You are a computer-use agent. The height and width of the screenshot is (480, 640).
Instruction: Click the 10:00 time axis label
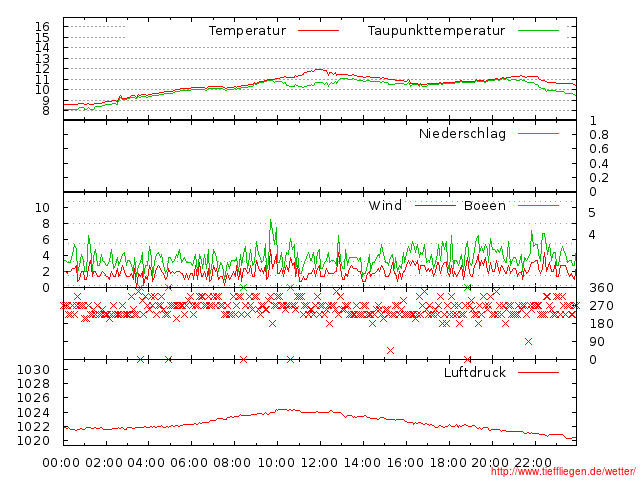(276, 462)
